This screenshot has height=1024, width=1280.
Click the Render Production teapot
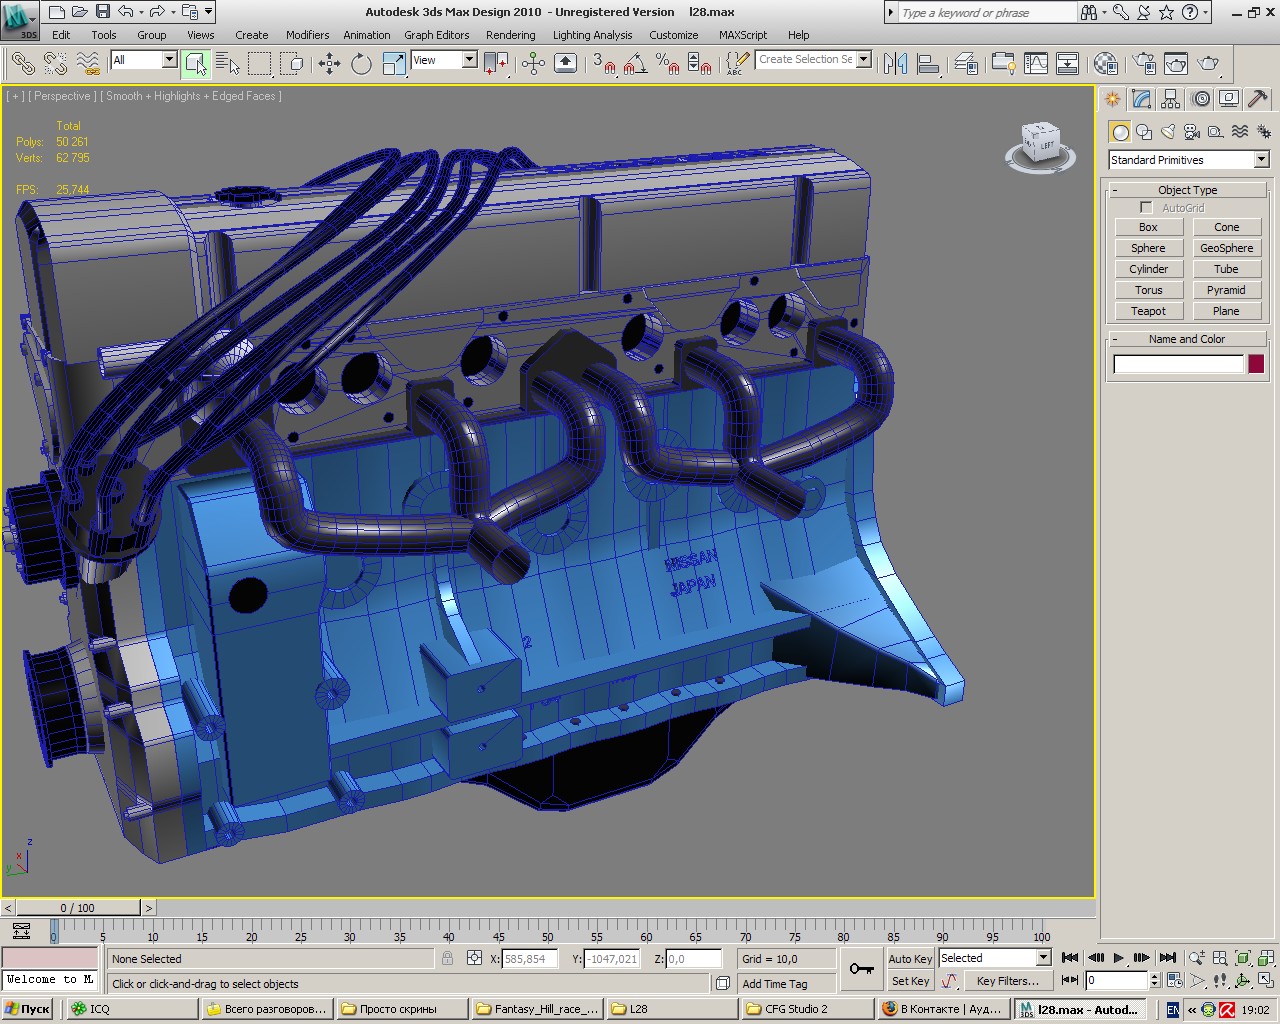click(x=1208, y=63)
